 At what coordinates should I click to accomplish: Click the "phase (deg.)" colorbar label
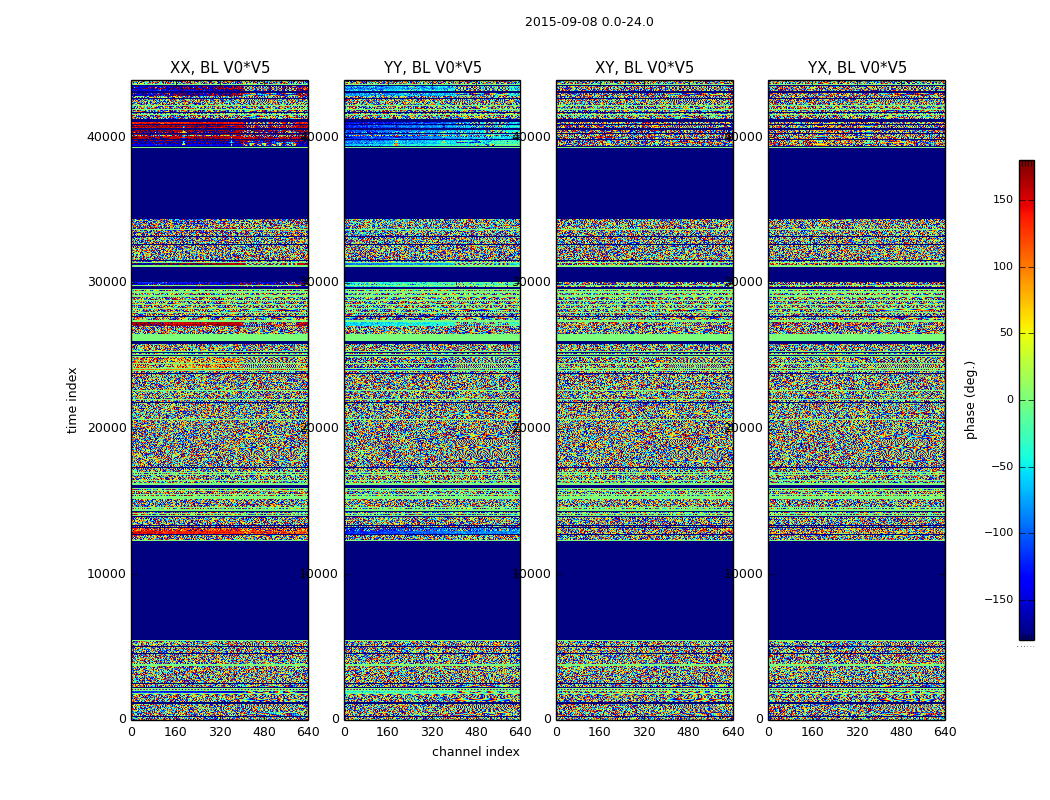pos(970,400)
